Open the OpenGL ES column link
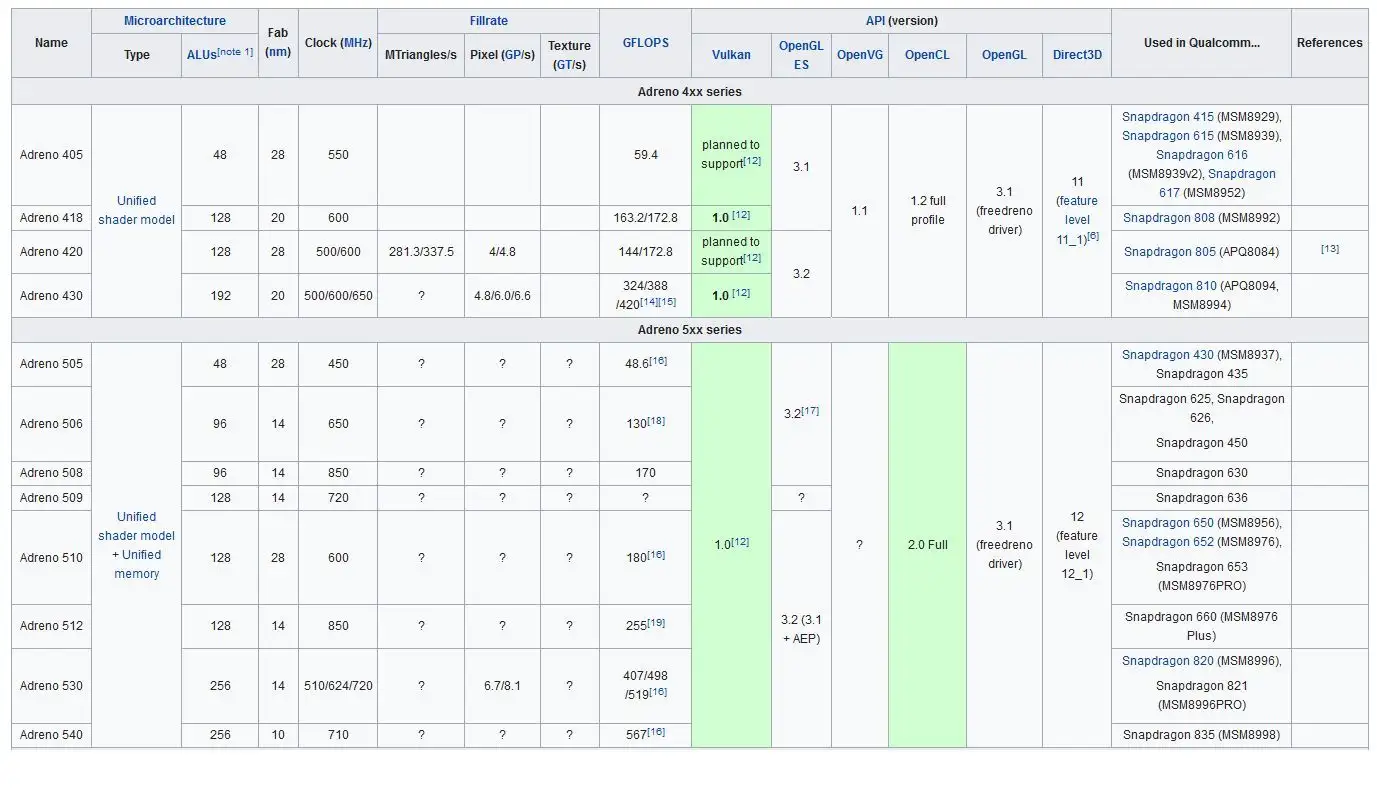Image resolution: width=1377 pixels, height=800 pixels. tap(801, 55)
